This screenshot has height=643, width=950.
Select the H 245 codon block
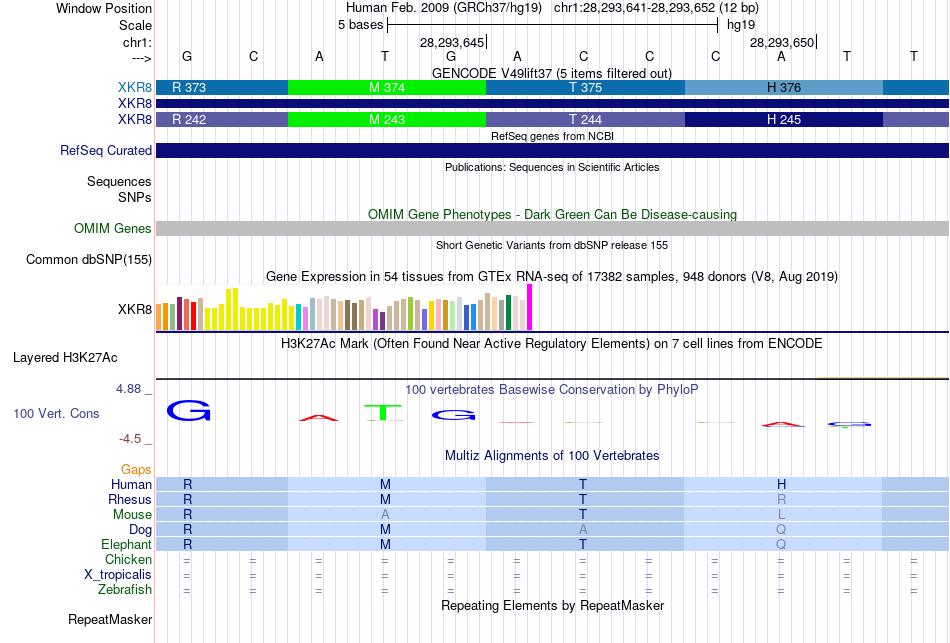[x=783, y=119]
